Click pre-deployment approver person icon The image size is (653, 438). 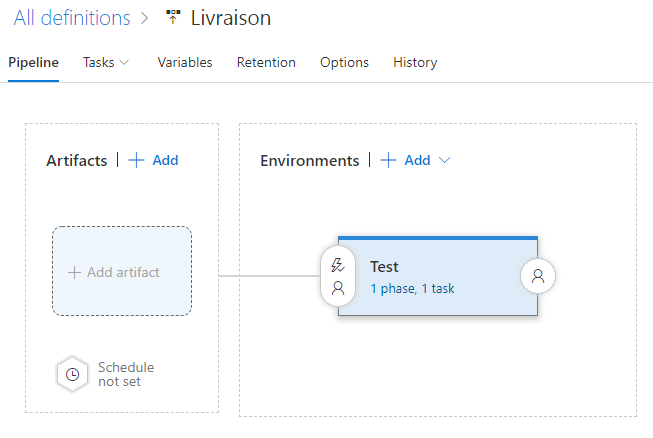pos(338,288)
